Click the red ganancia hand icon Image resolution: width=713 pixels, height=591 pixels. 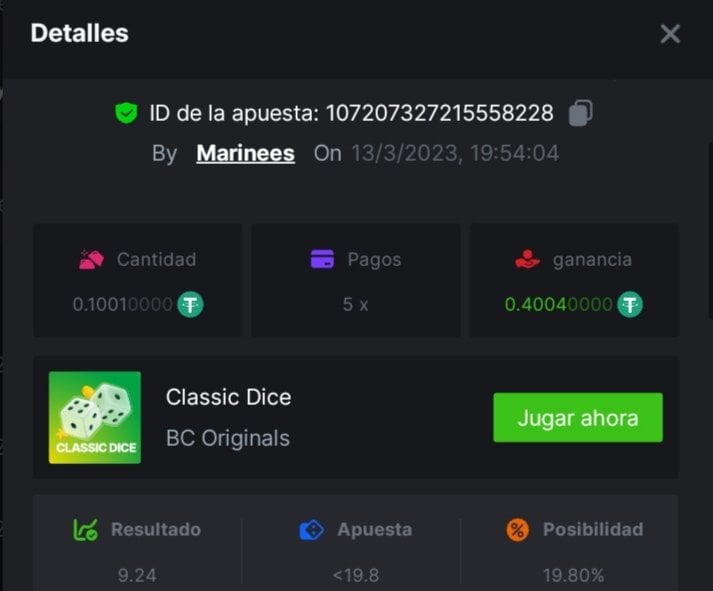tap(528, 260)
